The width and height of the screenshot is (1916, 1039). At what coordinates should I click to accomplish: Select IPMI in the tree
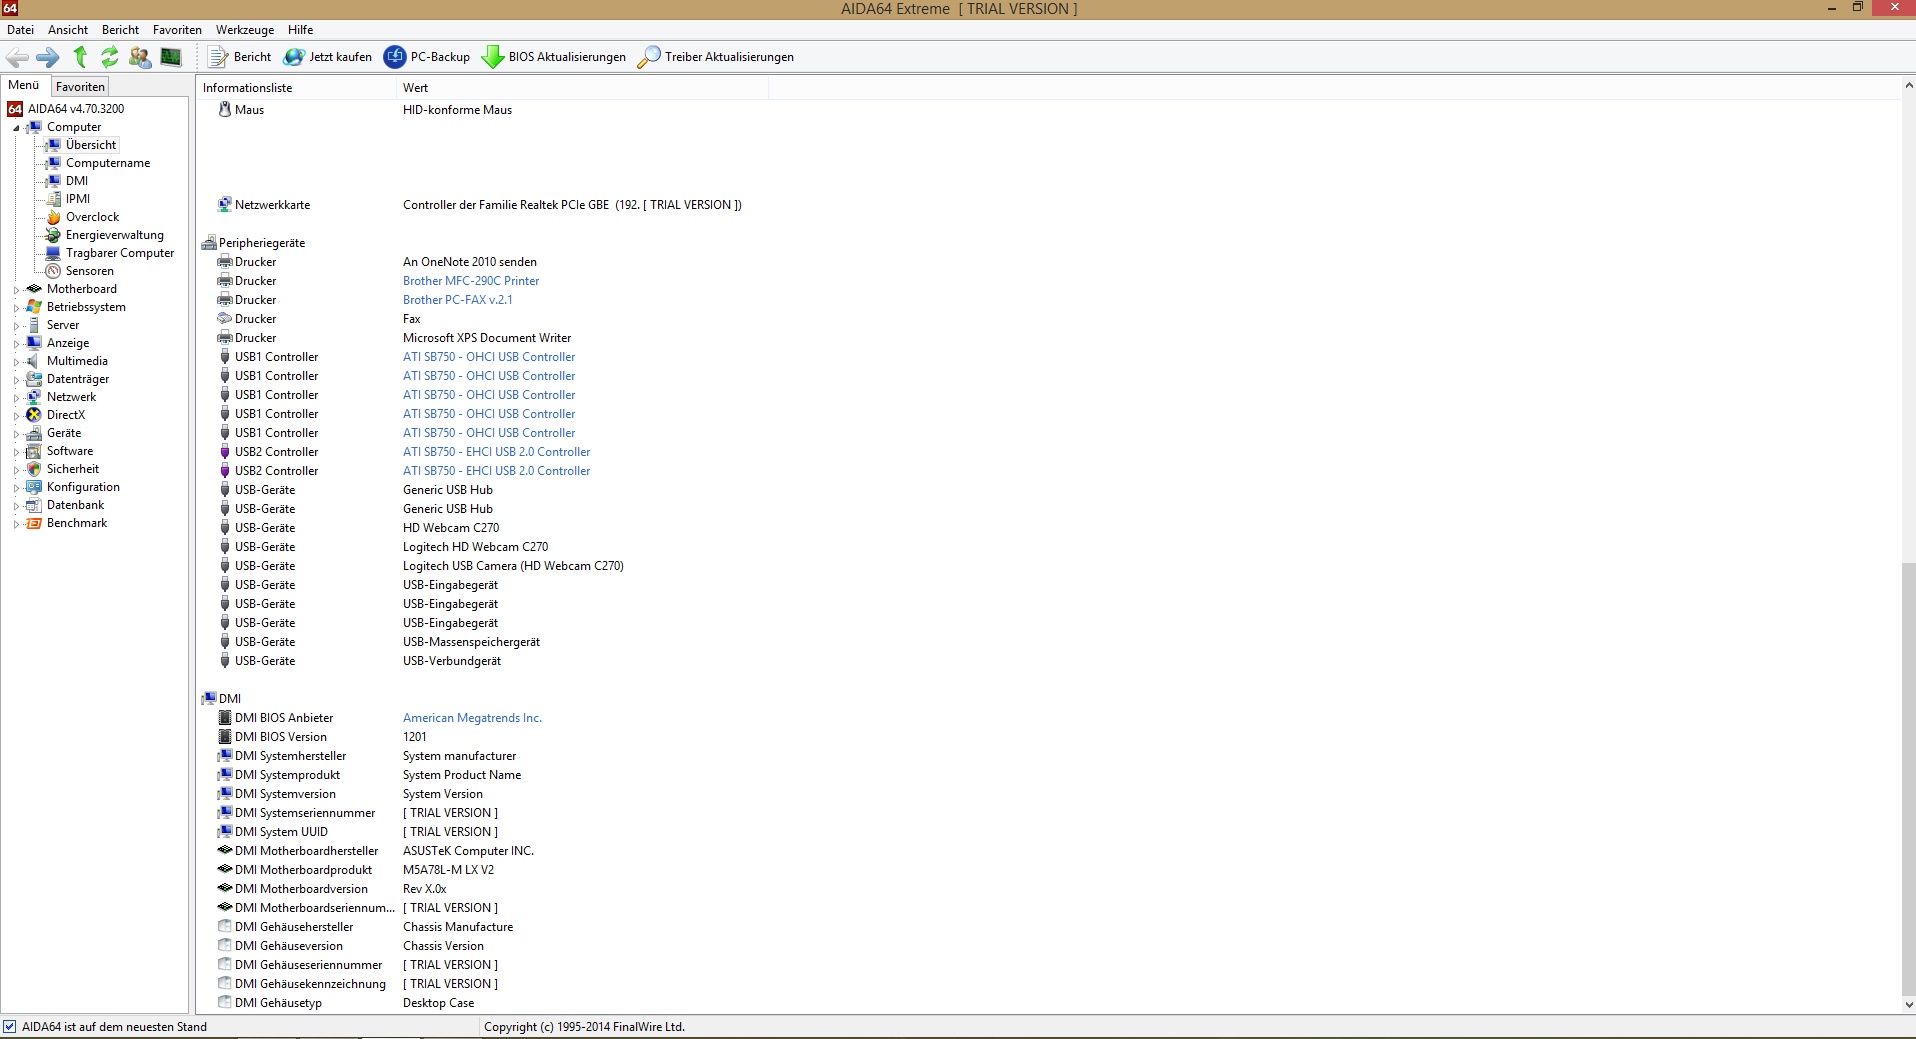(x=78, y=199)
